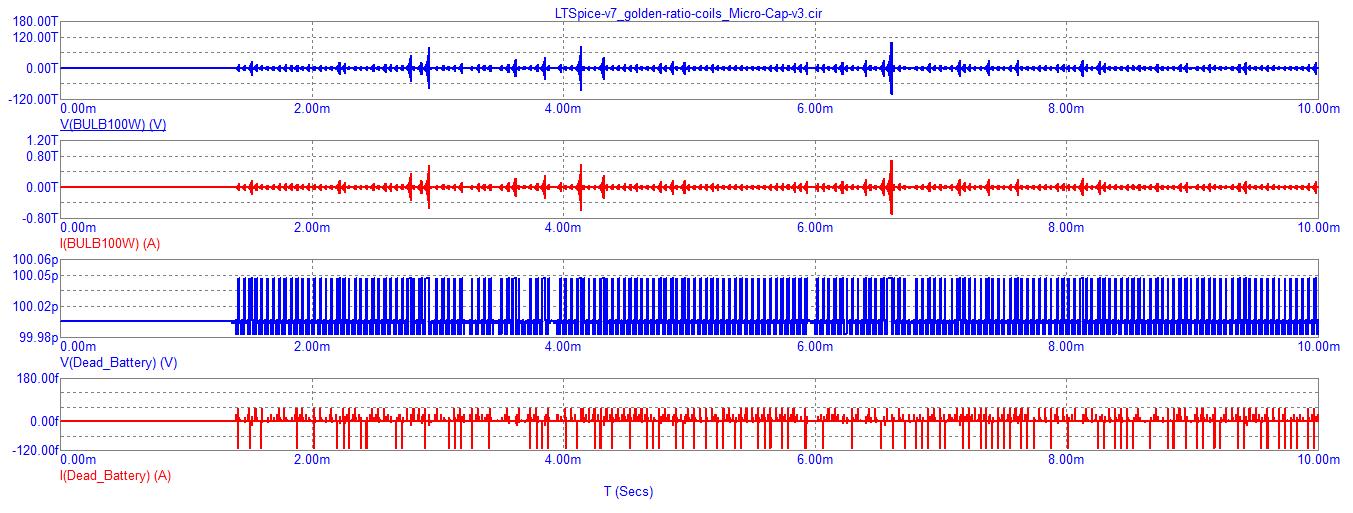
Task: Click the 4.00m tick below the I(BULB100W) plot
Action: 562,227
